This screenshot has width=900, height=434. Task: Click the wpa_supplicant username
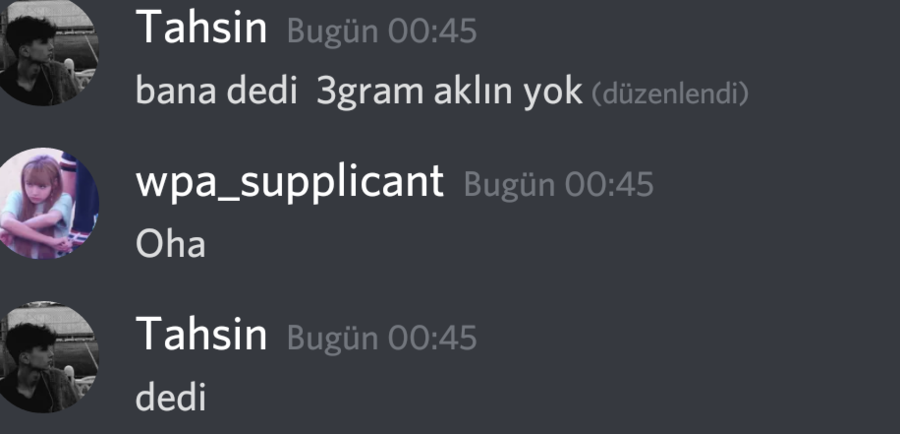click(290, 183)
